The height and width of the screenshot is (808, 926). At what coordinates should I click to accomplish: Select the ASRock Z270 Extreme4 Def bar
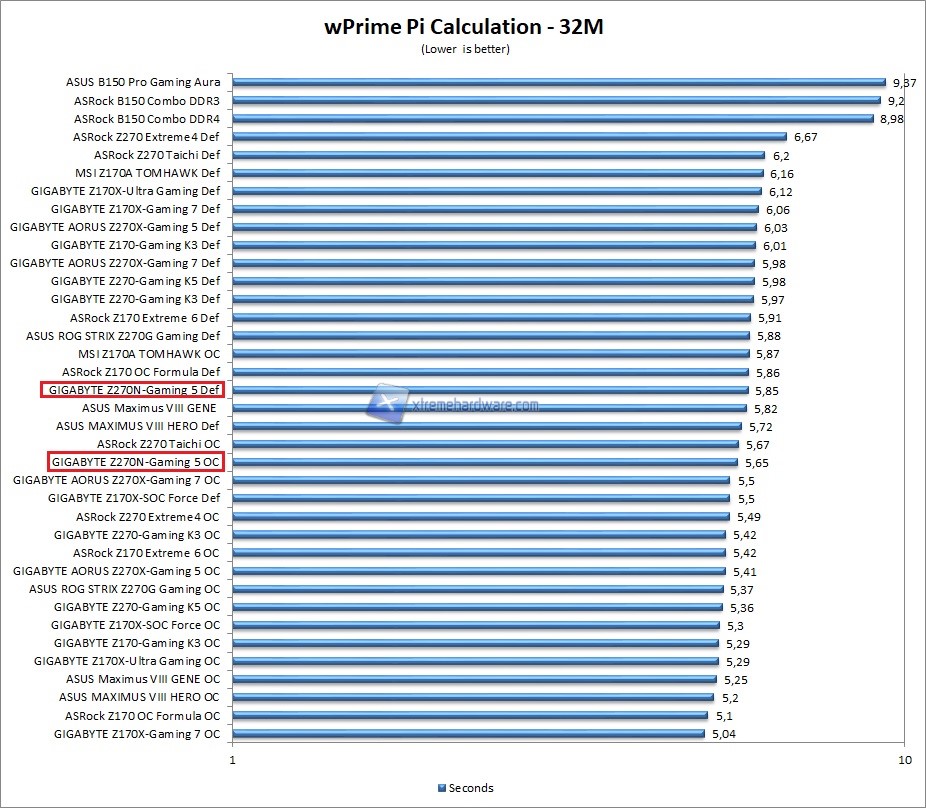tap(510, 137)
